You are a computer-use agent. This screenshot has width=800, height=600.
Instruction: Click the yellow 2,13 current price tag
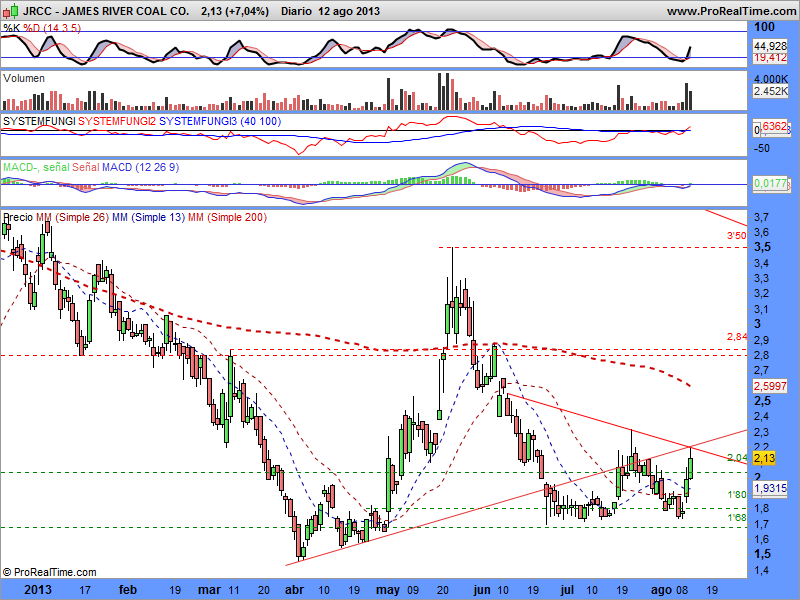pos(764,458)
